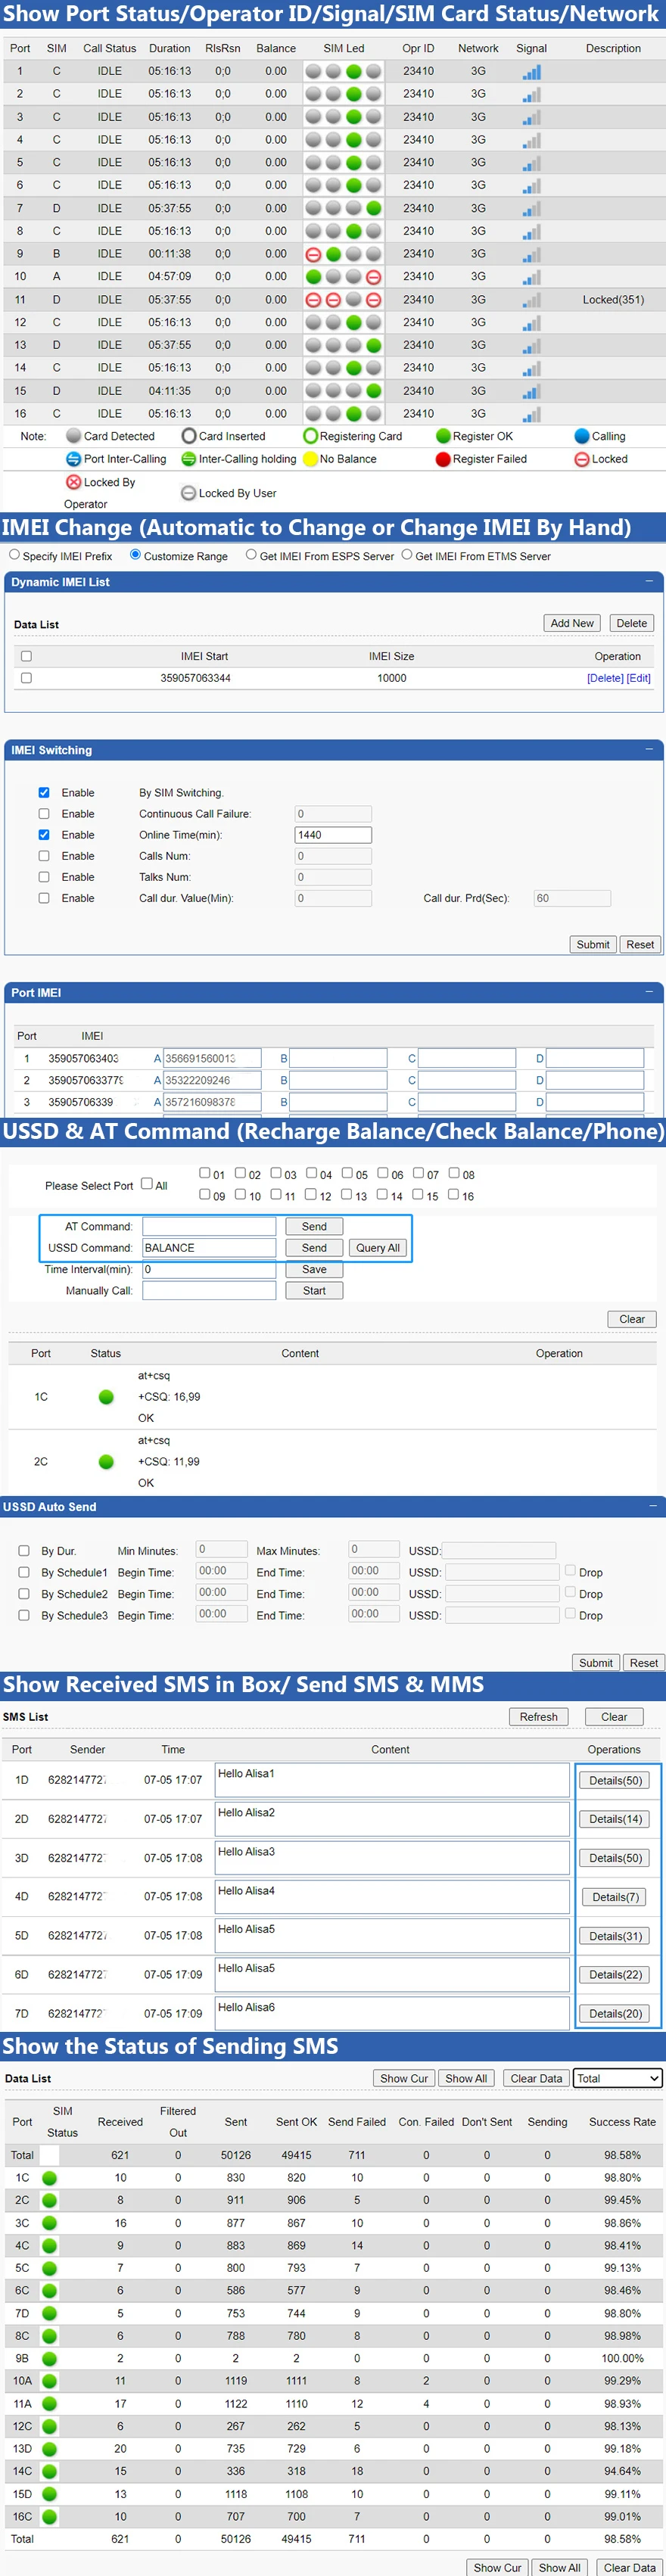
Task: Click the red Register Failed legend icon
Action: (443, 460)
